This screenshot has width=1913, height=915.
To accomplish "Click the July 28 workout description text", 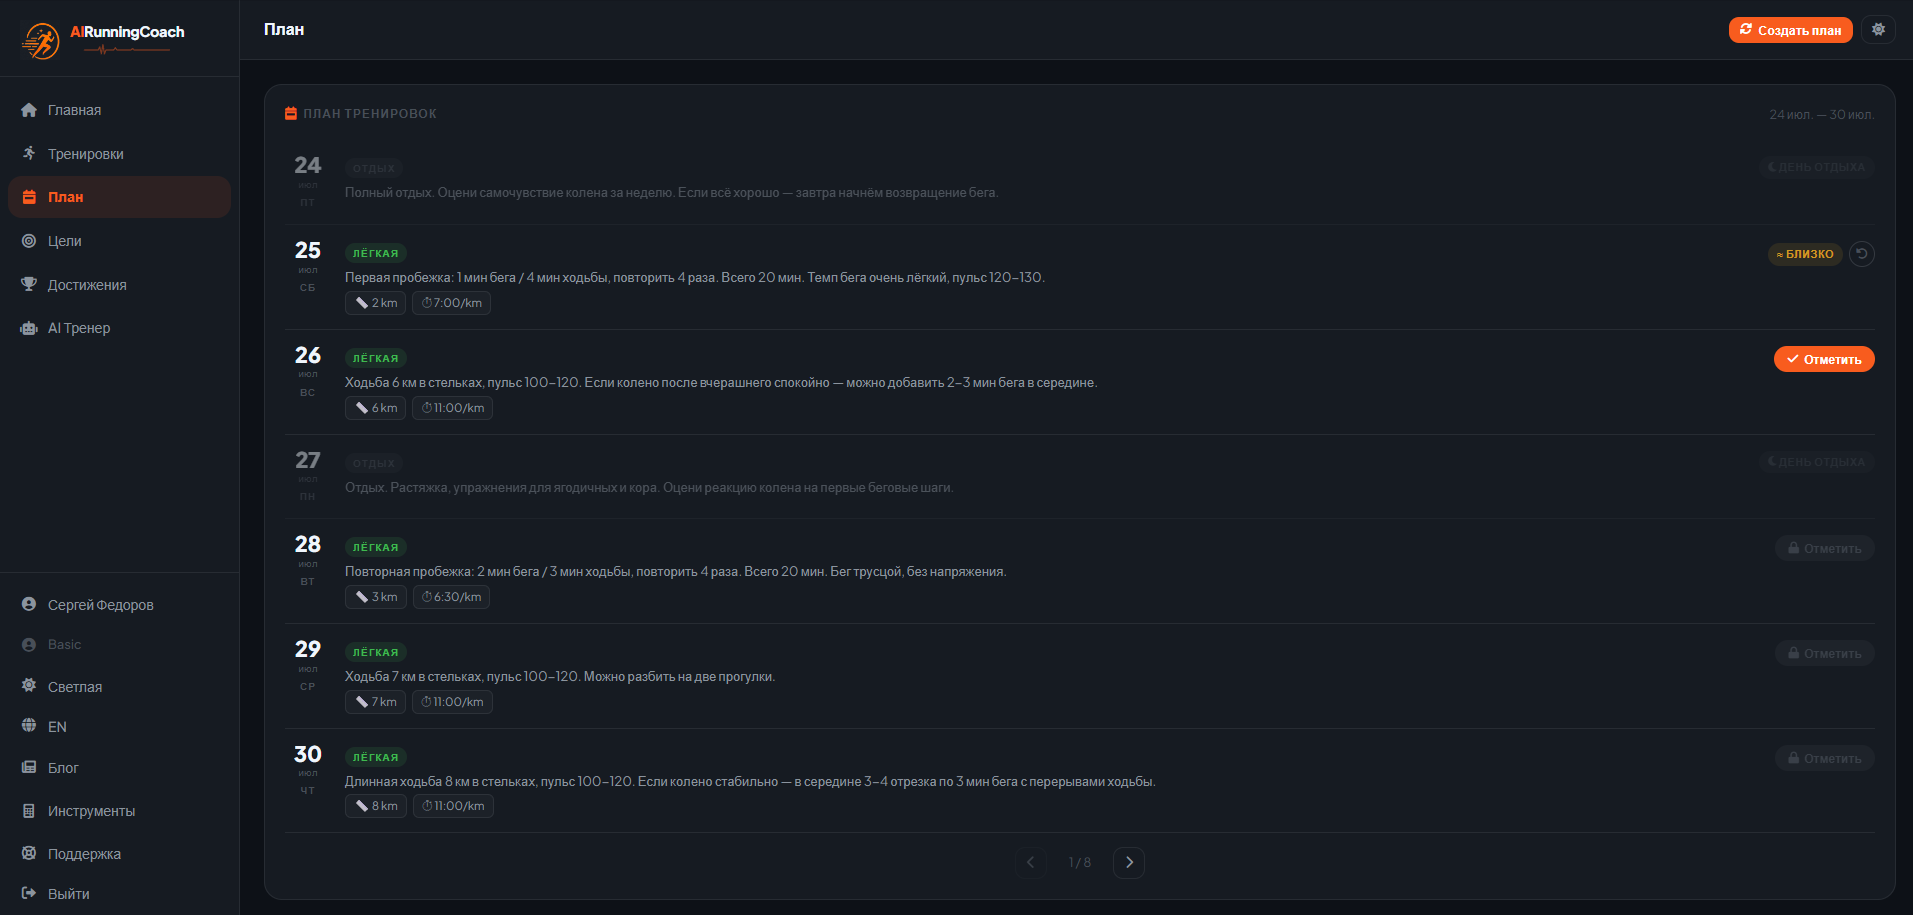I will coord(676,572).
